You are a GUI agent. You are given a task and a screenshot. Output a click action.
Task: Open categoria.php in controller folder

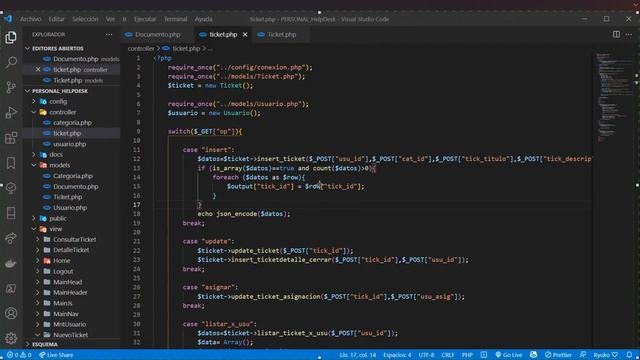pyautogui.click(x=71, y=123)
